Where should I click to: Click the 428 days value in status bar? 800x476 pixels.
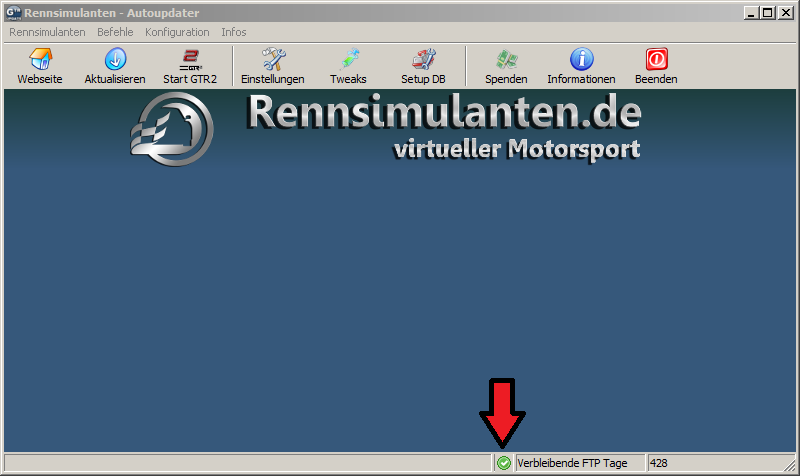pos(659,463)
